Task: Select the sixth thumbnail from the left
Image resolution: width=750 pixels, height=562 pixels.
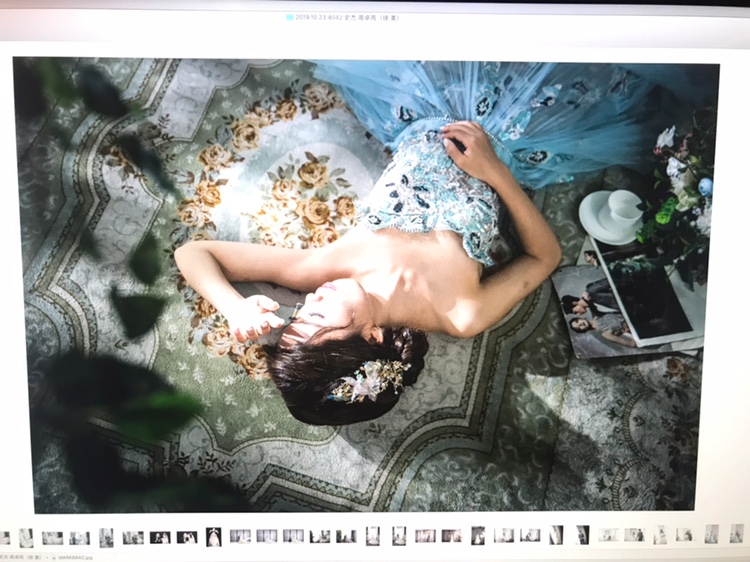Action: coord(133,538)
